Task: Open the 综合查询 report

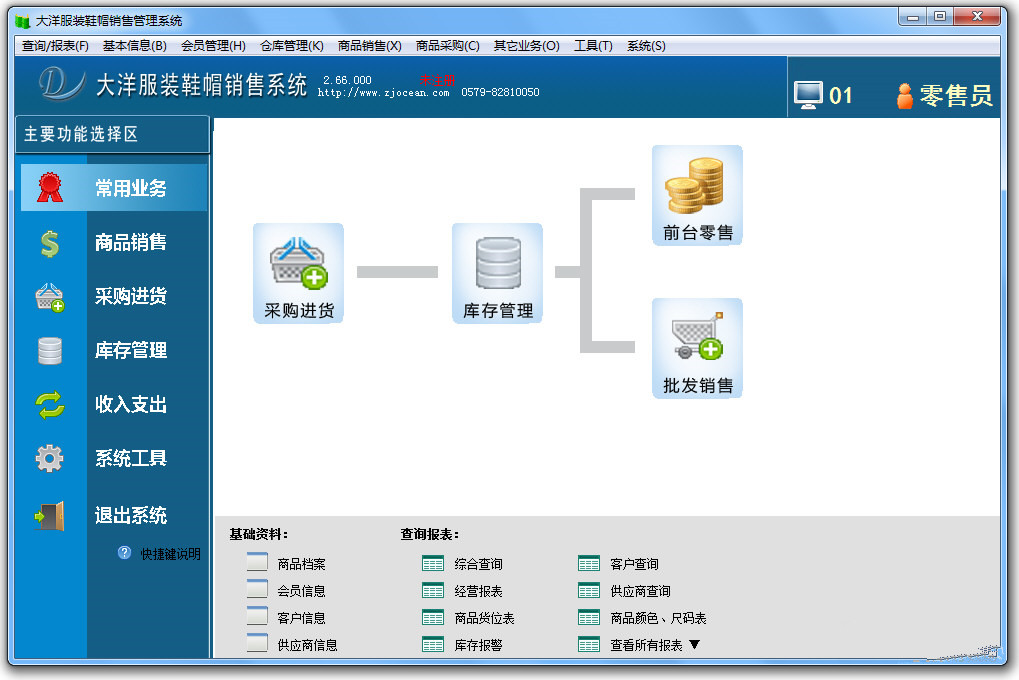Action: tap(478, 564)
